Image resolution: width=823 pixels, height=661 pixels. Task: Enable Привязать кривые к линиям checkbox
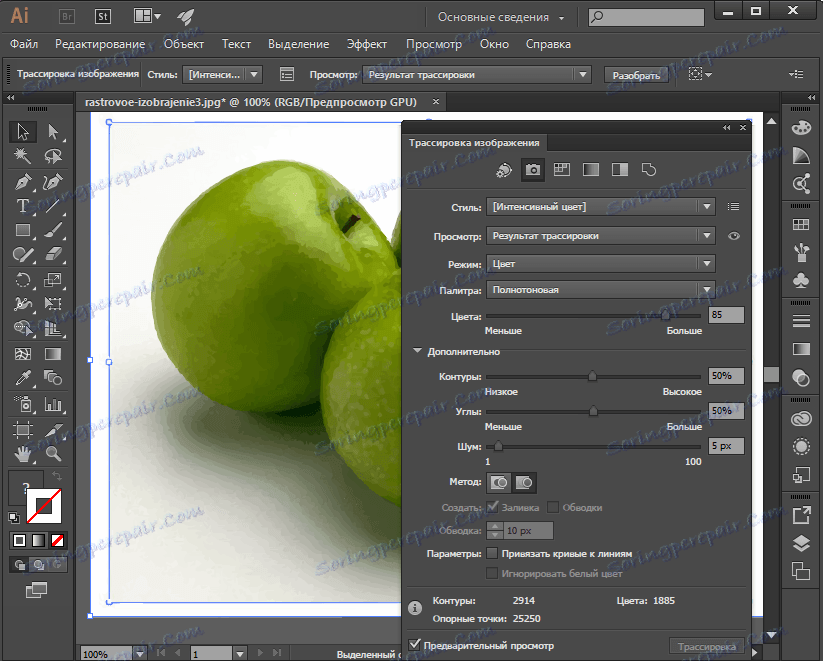click(x=492, y=553)
